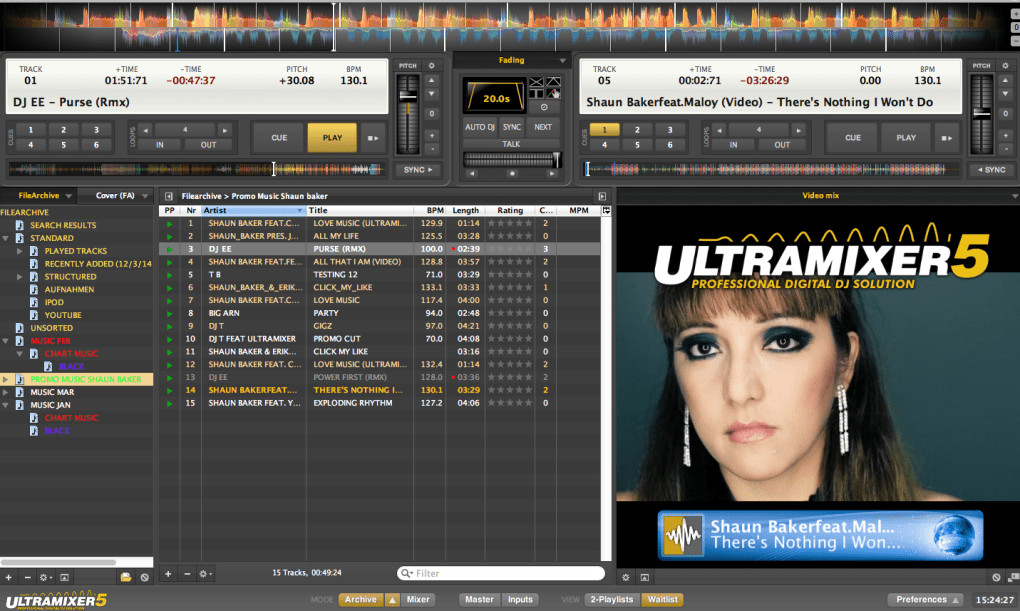The width and height of the screenshot is (1020, 611).
Task: Click the stop-play icon on left deck
Action: [373, 138]
